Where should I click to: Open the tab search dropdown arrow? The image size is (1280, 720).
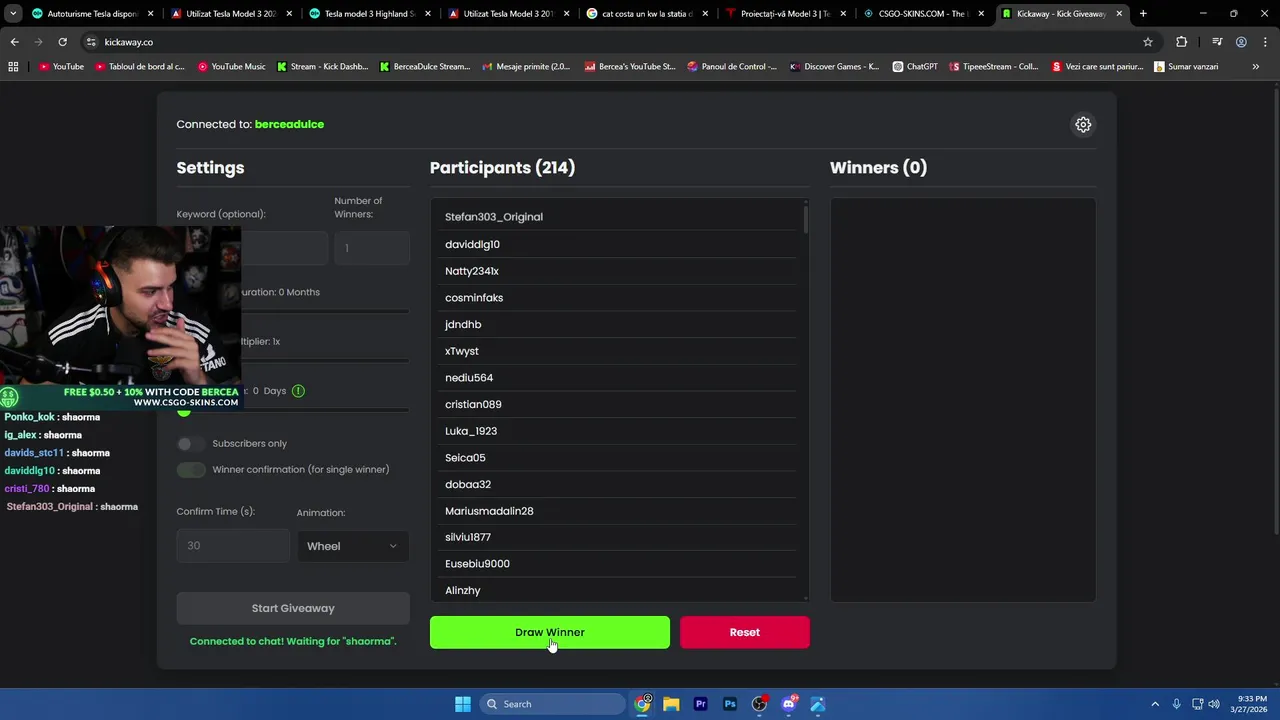pyautogui.click(x=14, y=14)
